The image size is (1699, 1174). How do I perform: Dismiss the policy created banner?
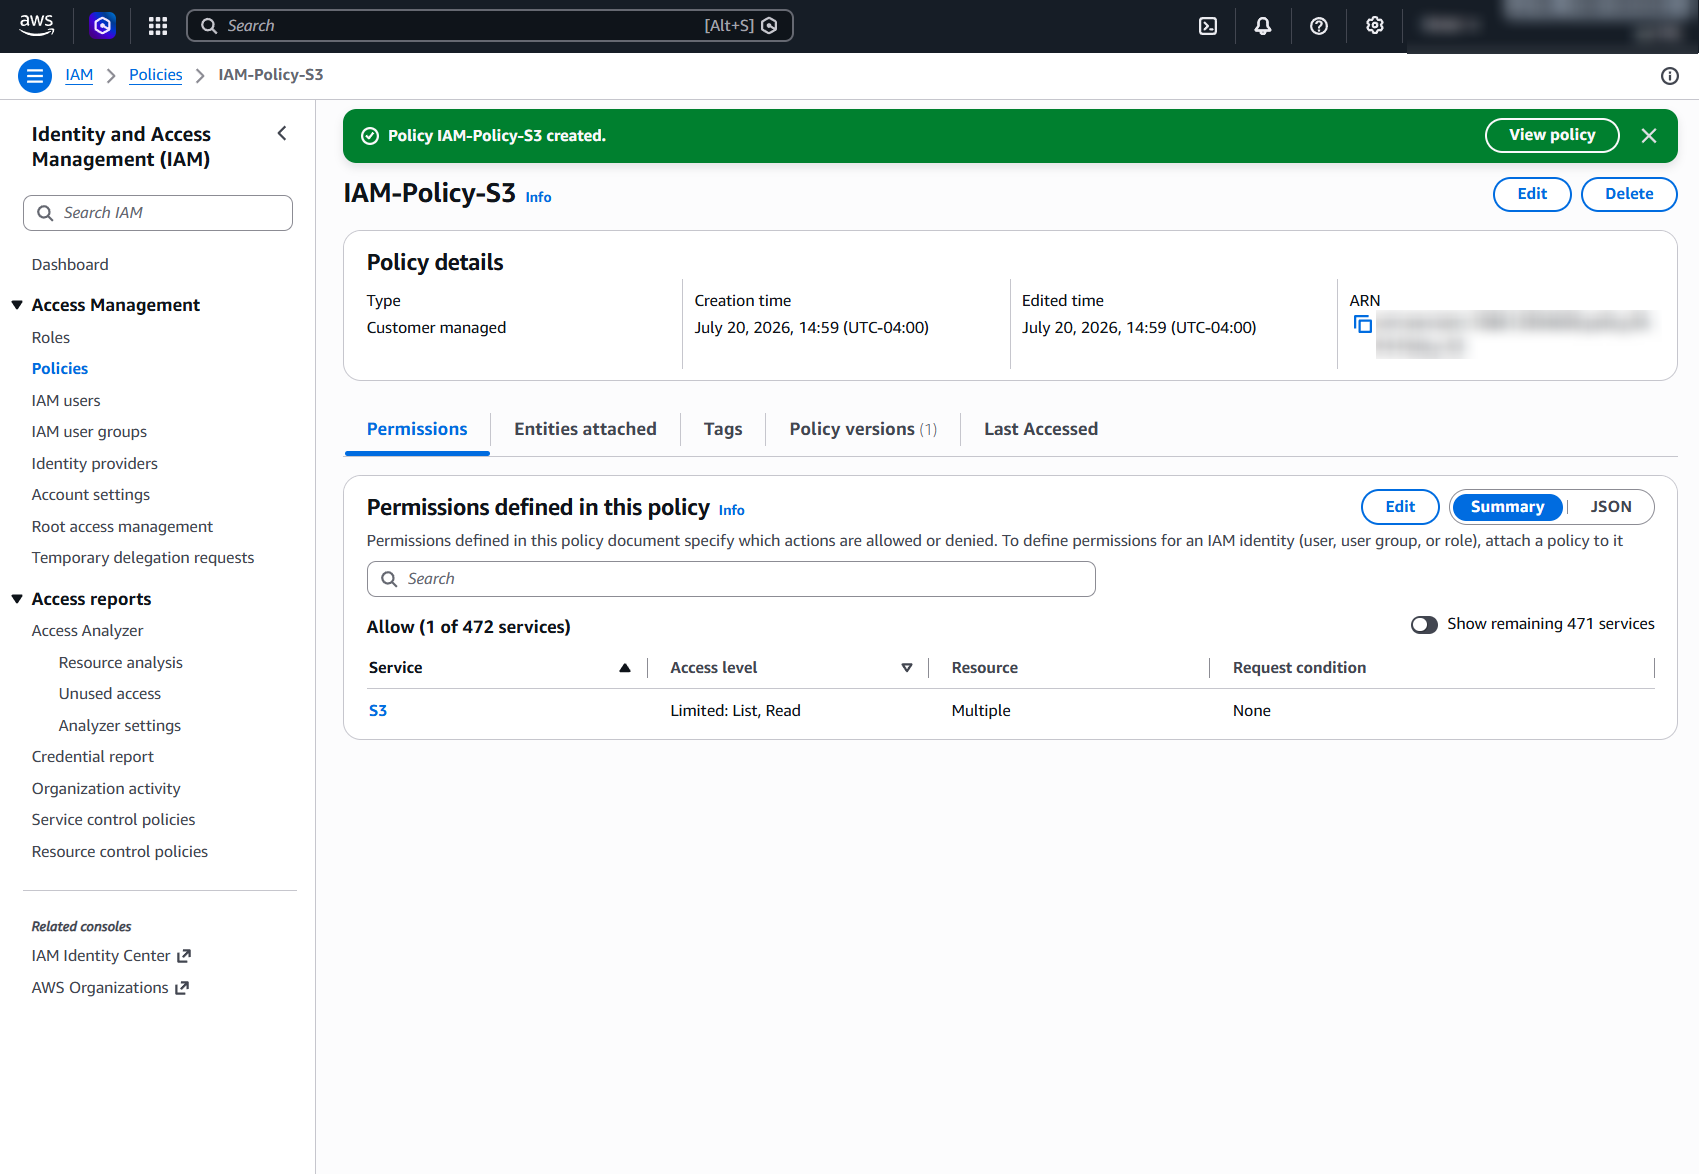[1649, 136]
